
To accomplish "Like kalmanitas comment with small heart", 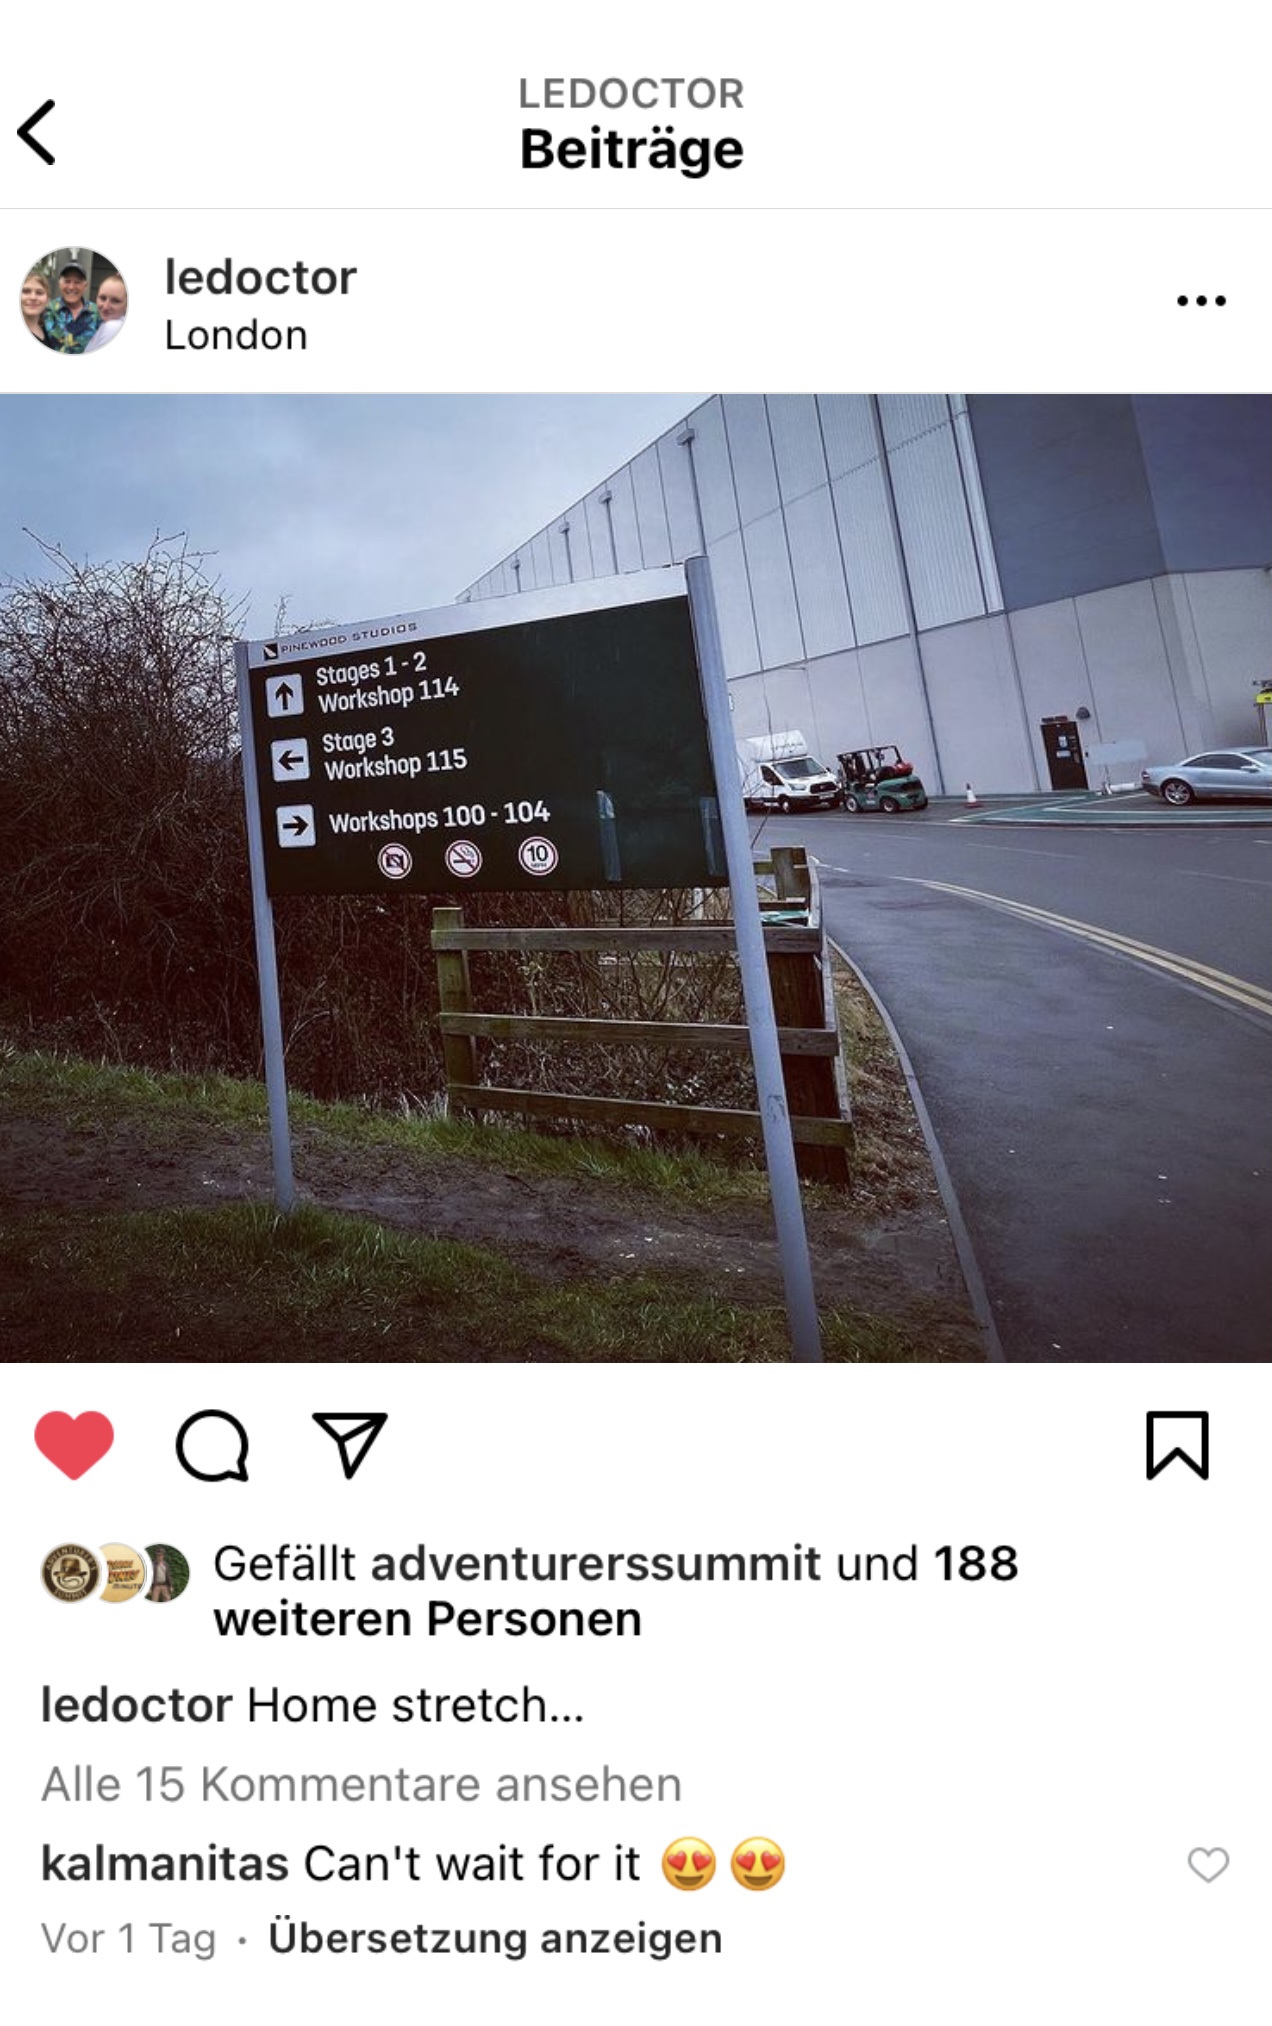I will click(x=1208, y=1865).
